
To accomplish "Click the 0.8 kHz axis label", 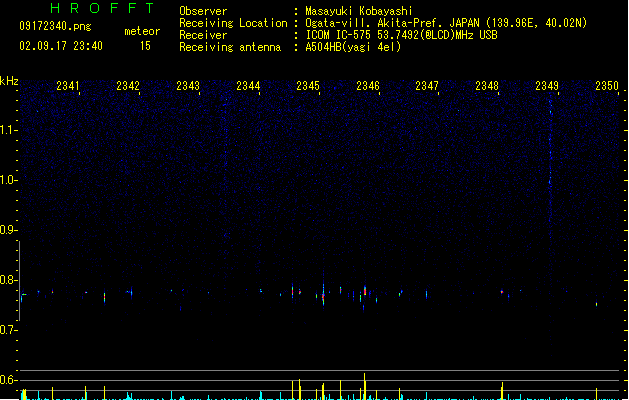I will pos(8,280).
